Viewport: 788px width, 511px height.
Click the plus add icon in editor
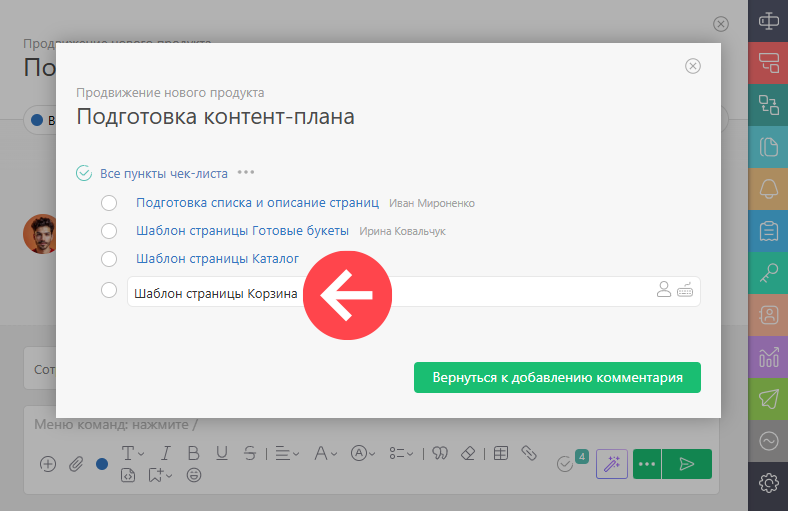coord(48,464)
